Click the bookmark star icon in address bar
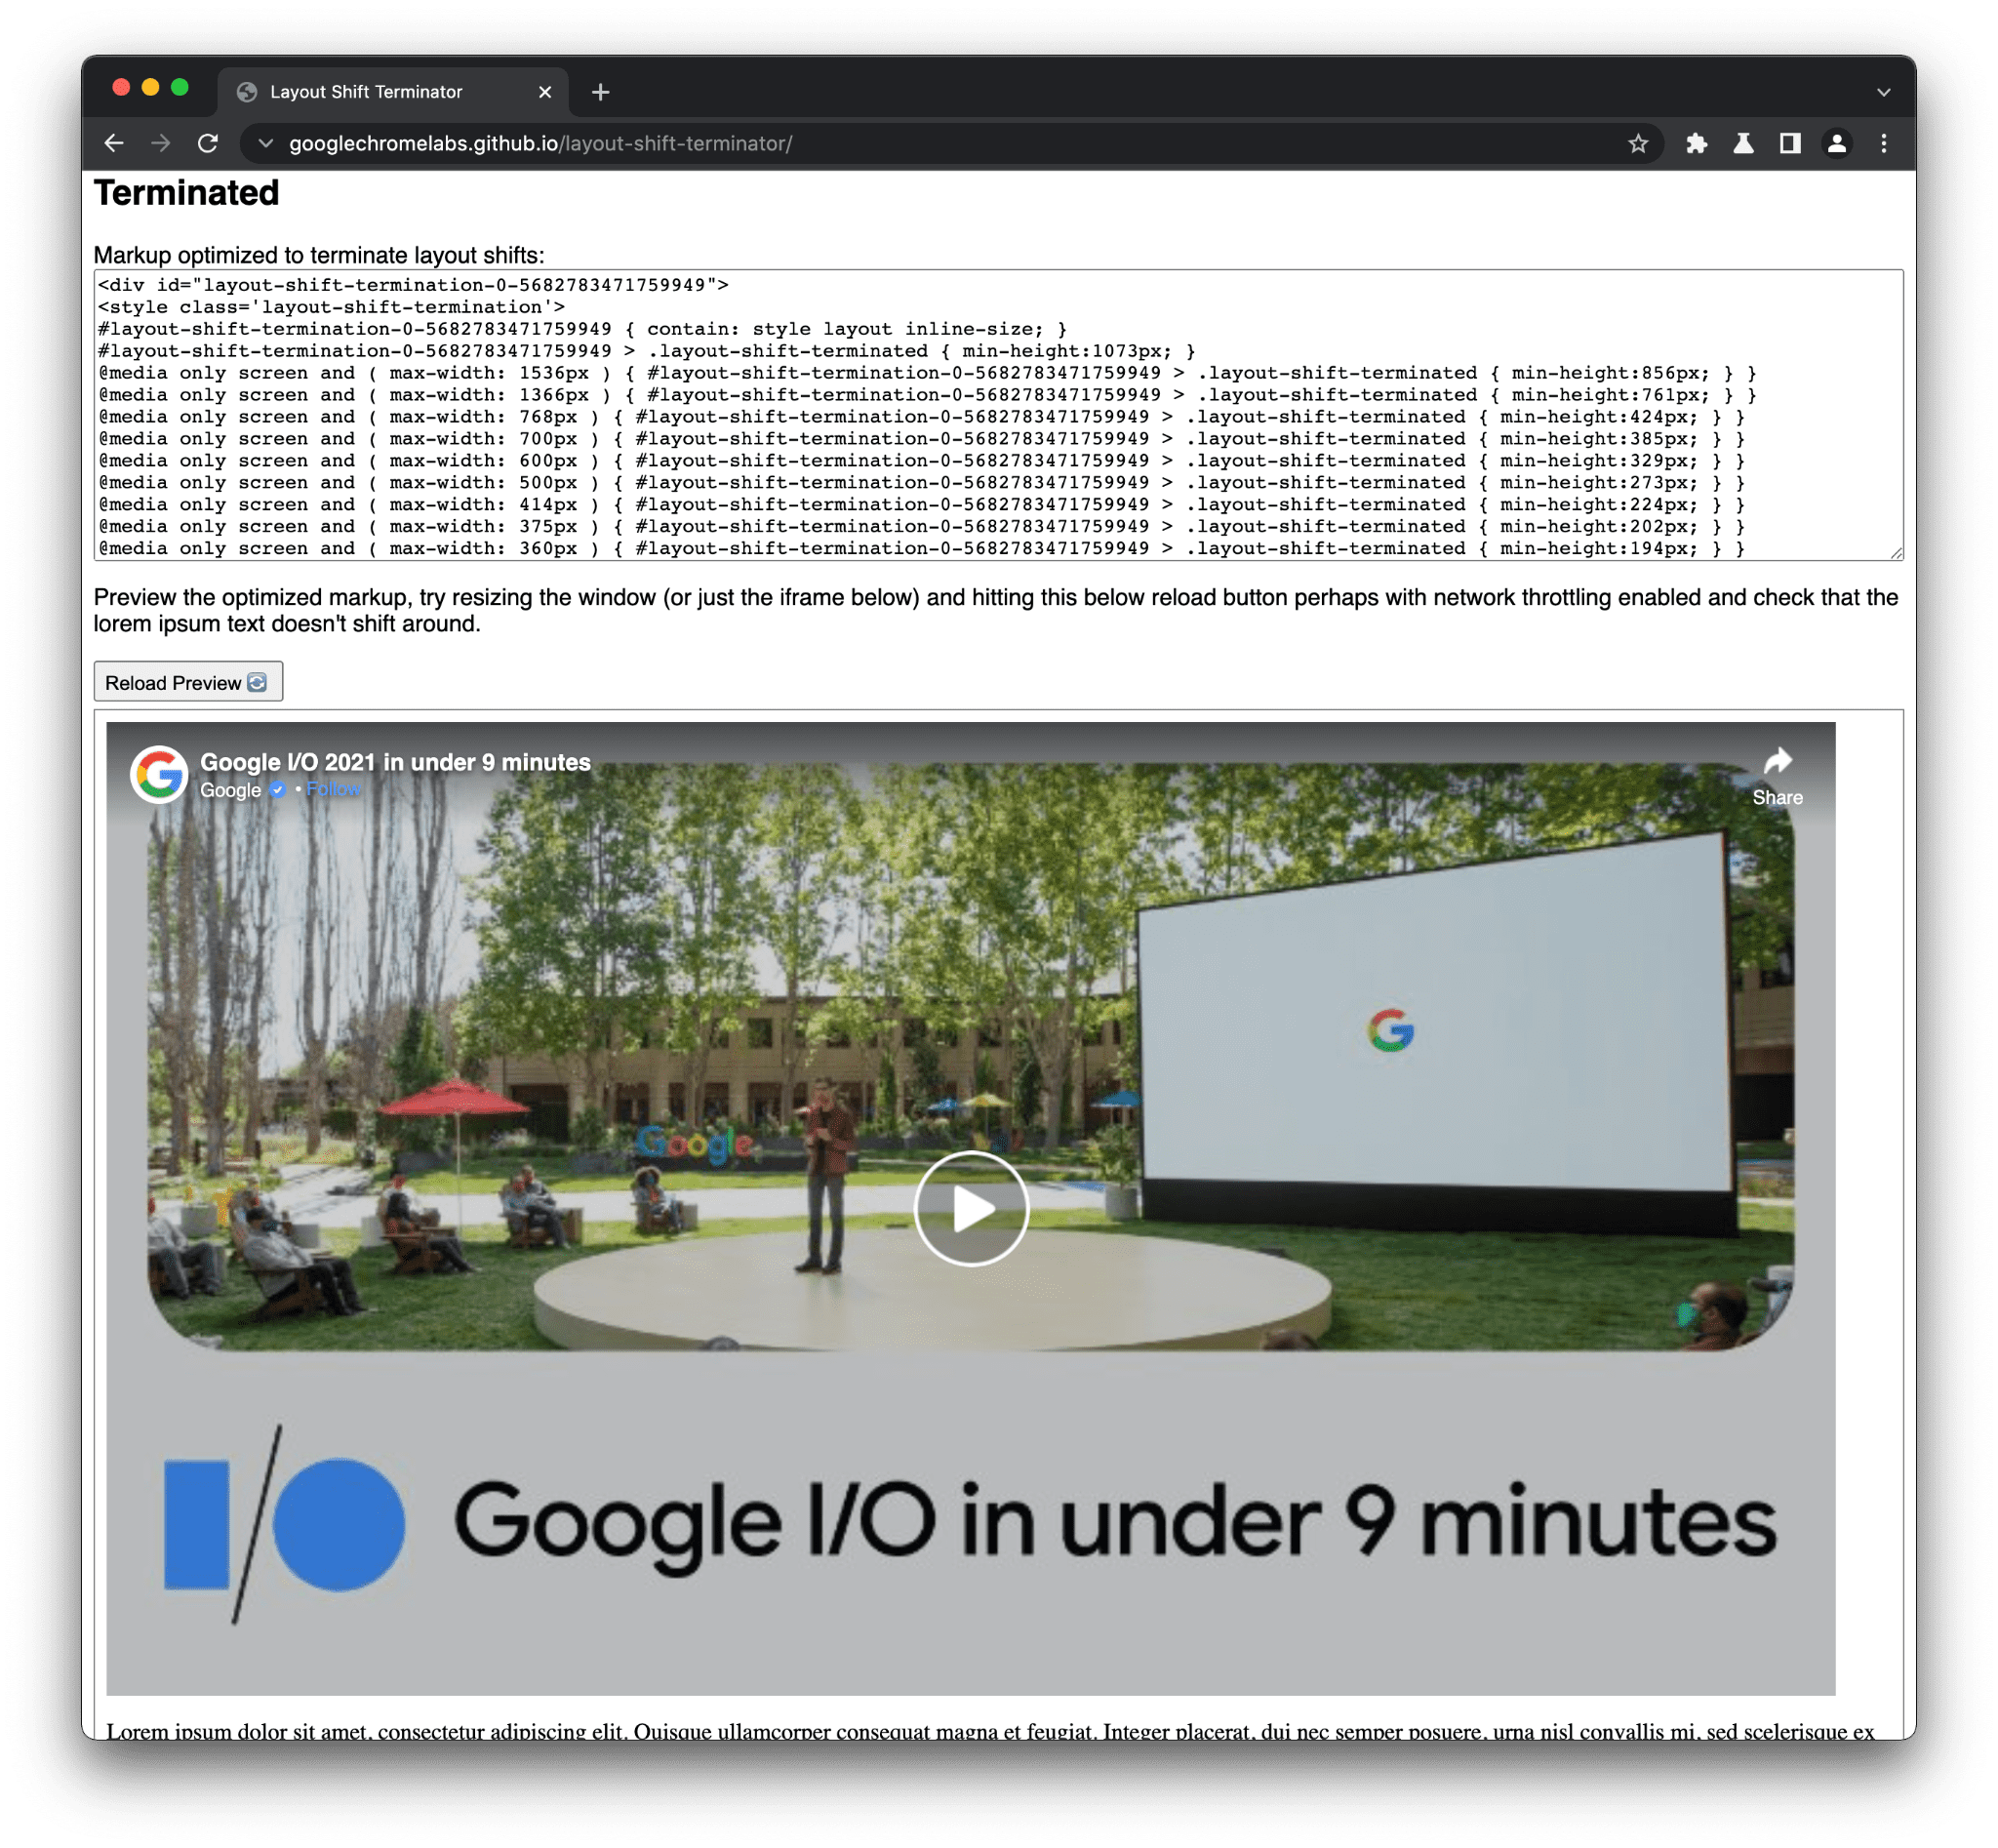1998x1848 pixels. click(x=1636, y=142)
